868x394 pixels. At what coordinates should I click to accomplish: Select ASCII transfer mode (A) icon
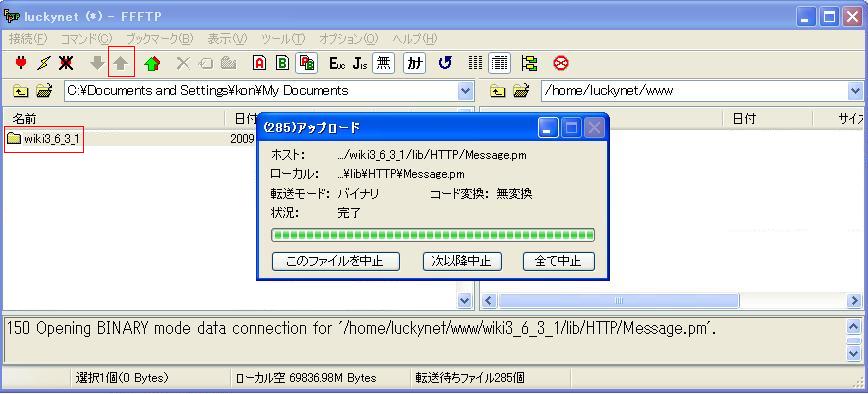coord(259,63)
